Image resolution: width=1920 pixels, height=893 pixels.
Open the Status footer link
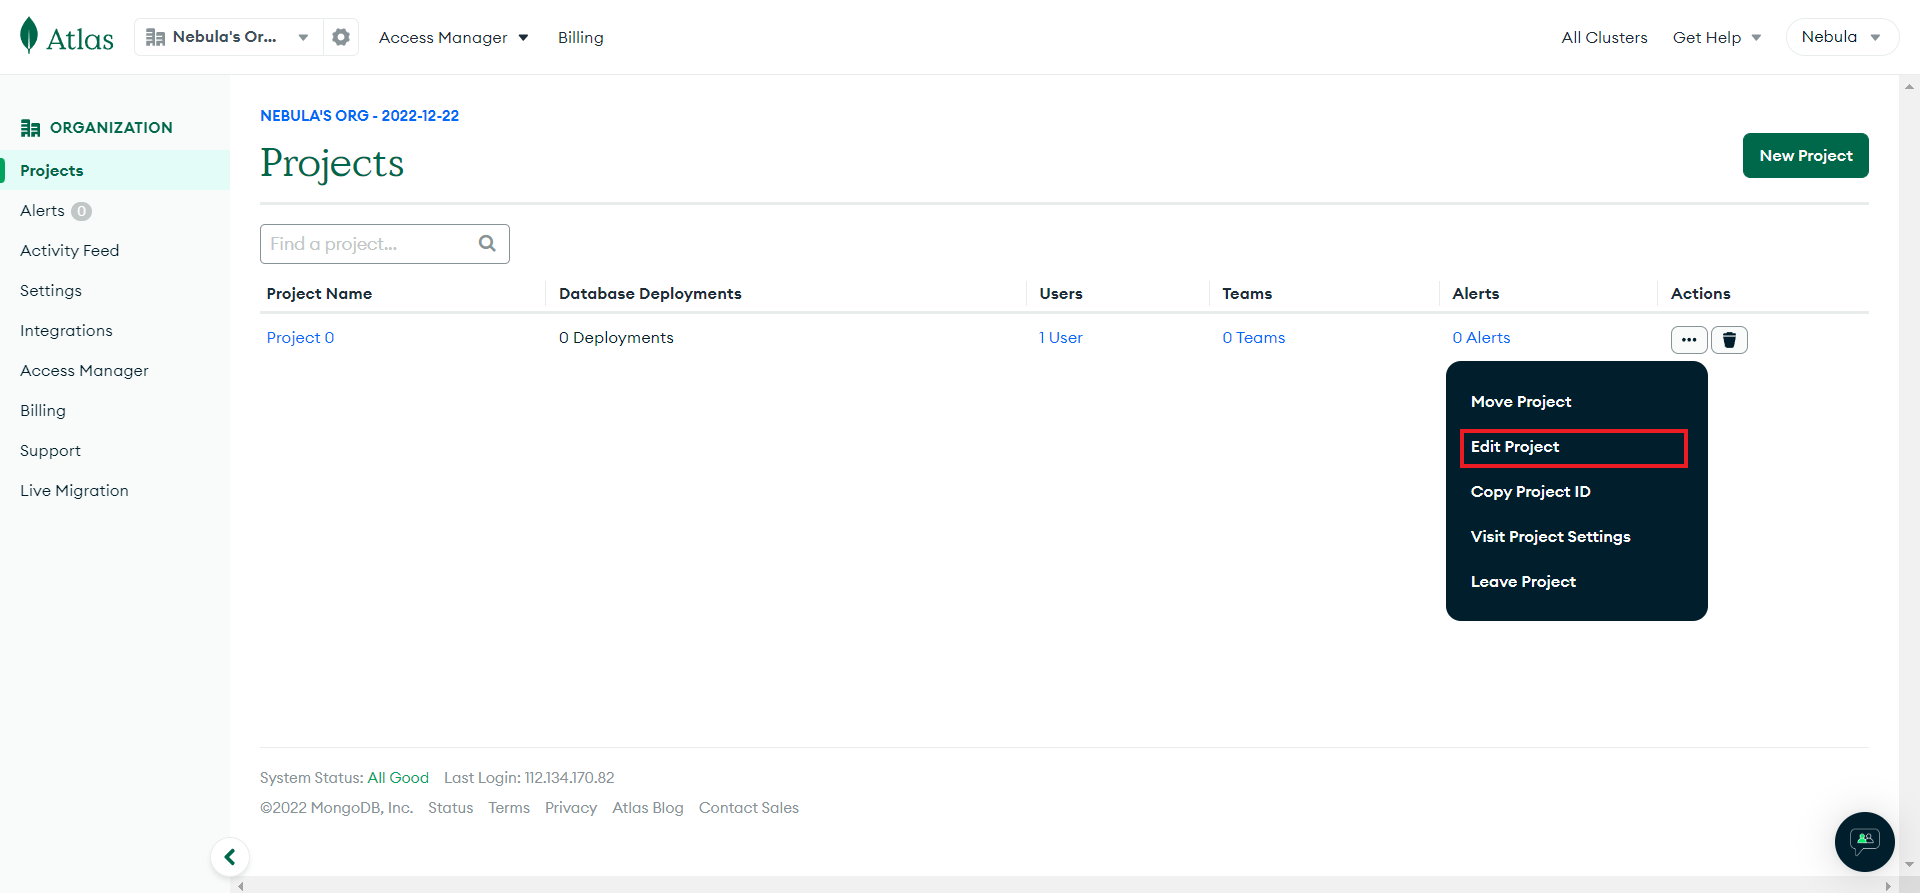tap(450, 807)
